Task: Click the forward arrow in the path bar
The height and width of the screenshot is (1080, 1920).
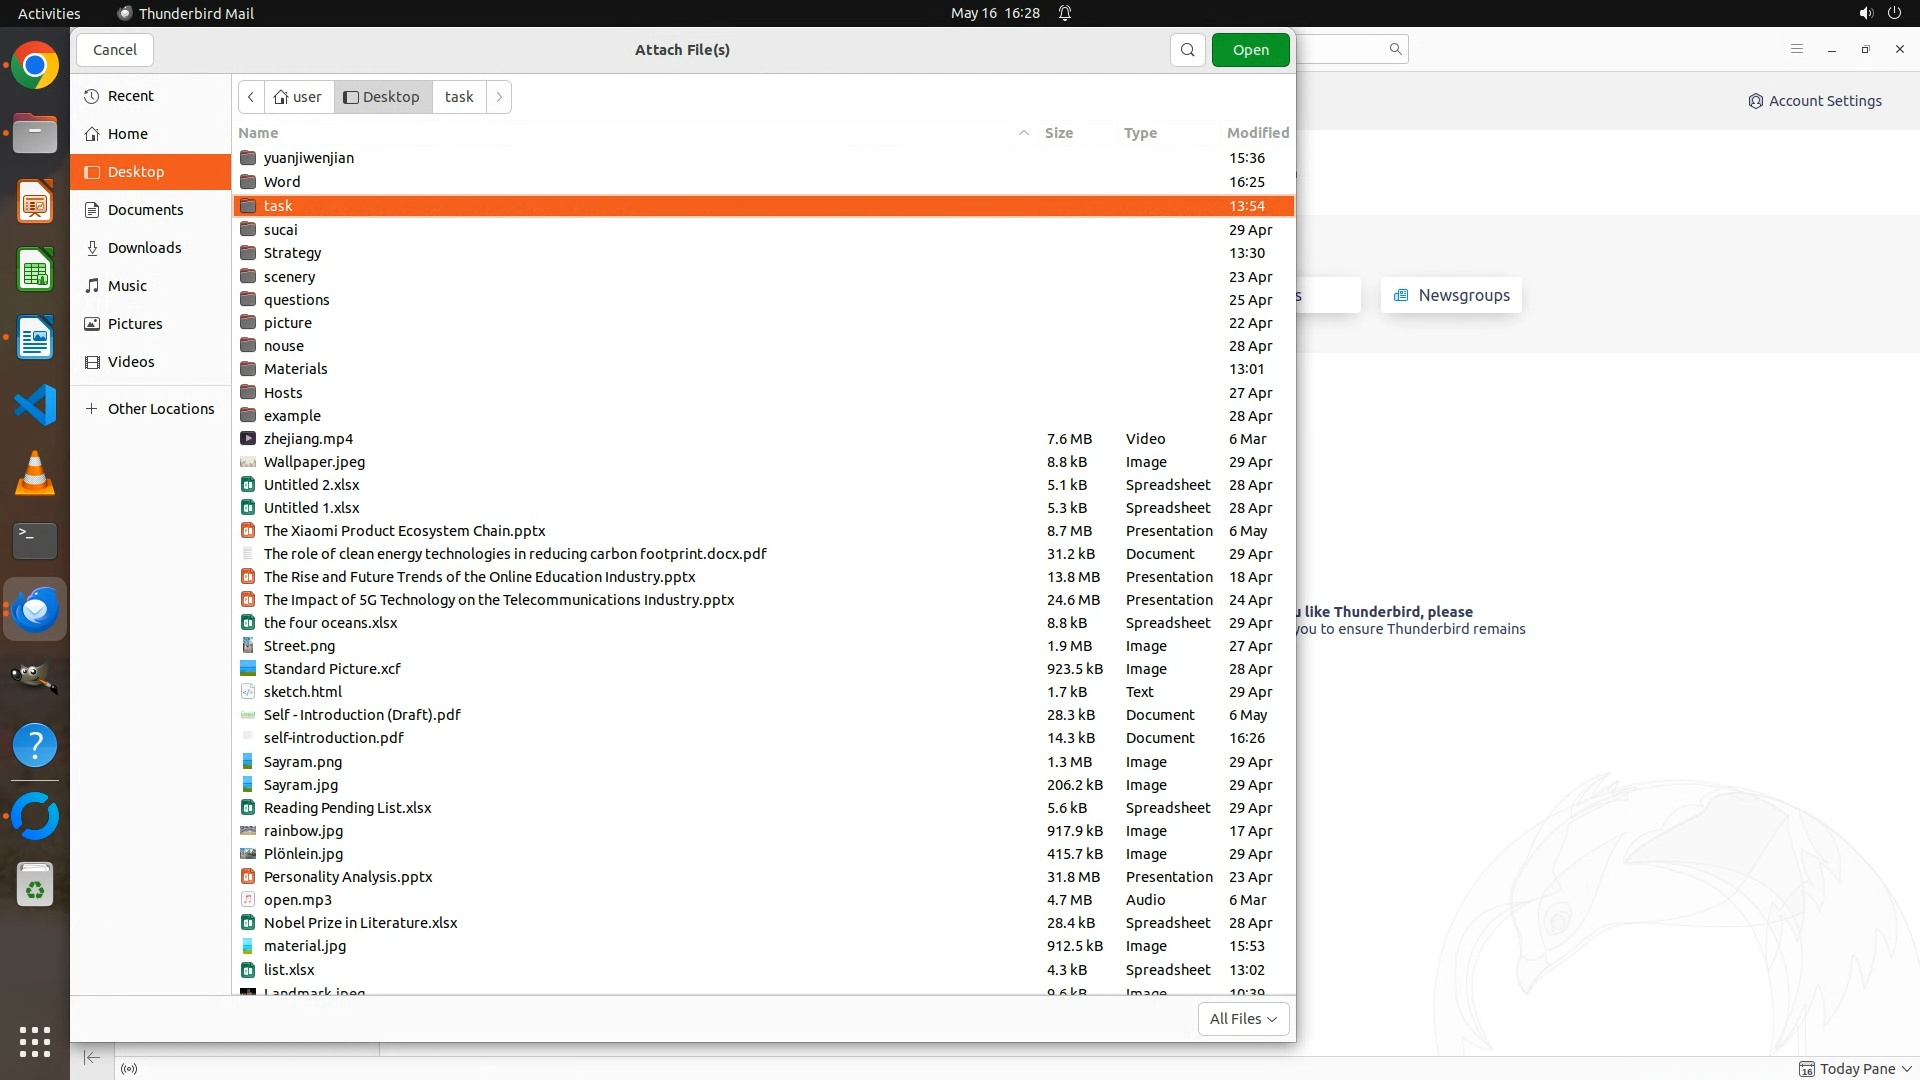Action: point(499,97)
